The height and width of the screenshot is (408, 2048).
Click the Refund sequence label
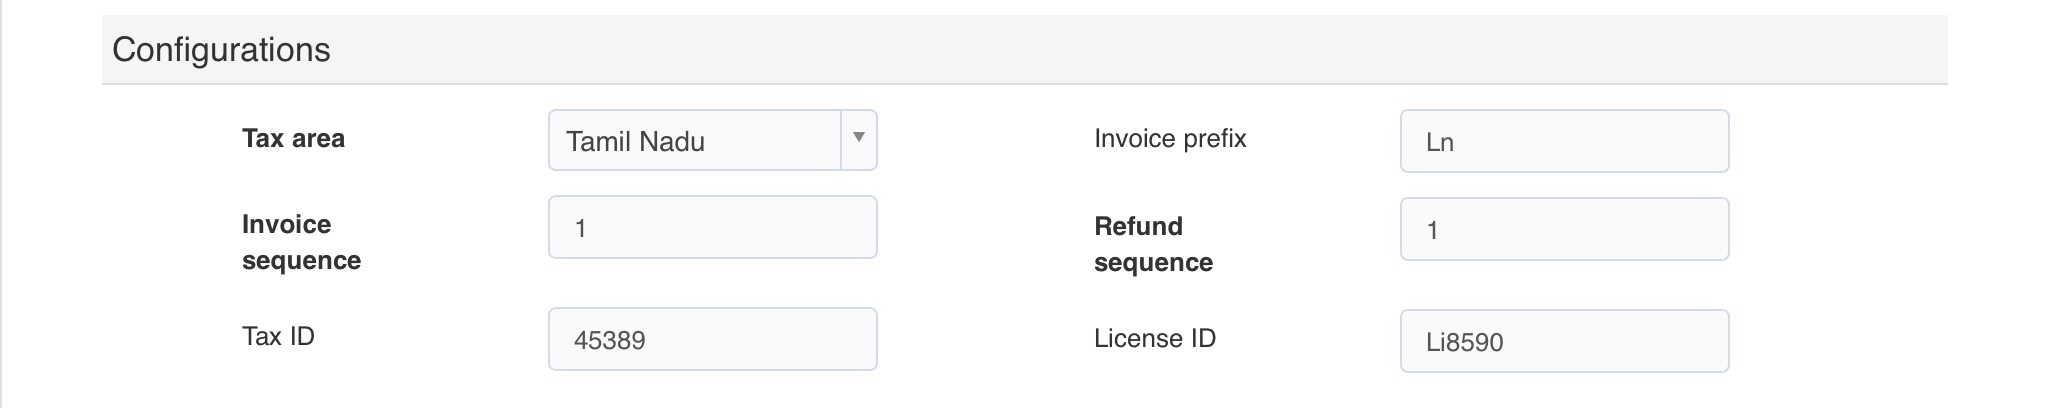coord(1152,244)
